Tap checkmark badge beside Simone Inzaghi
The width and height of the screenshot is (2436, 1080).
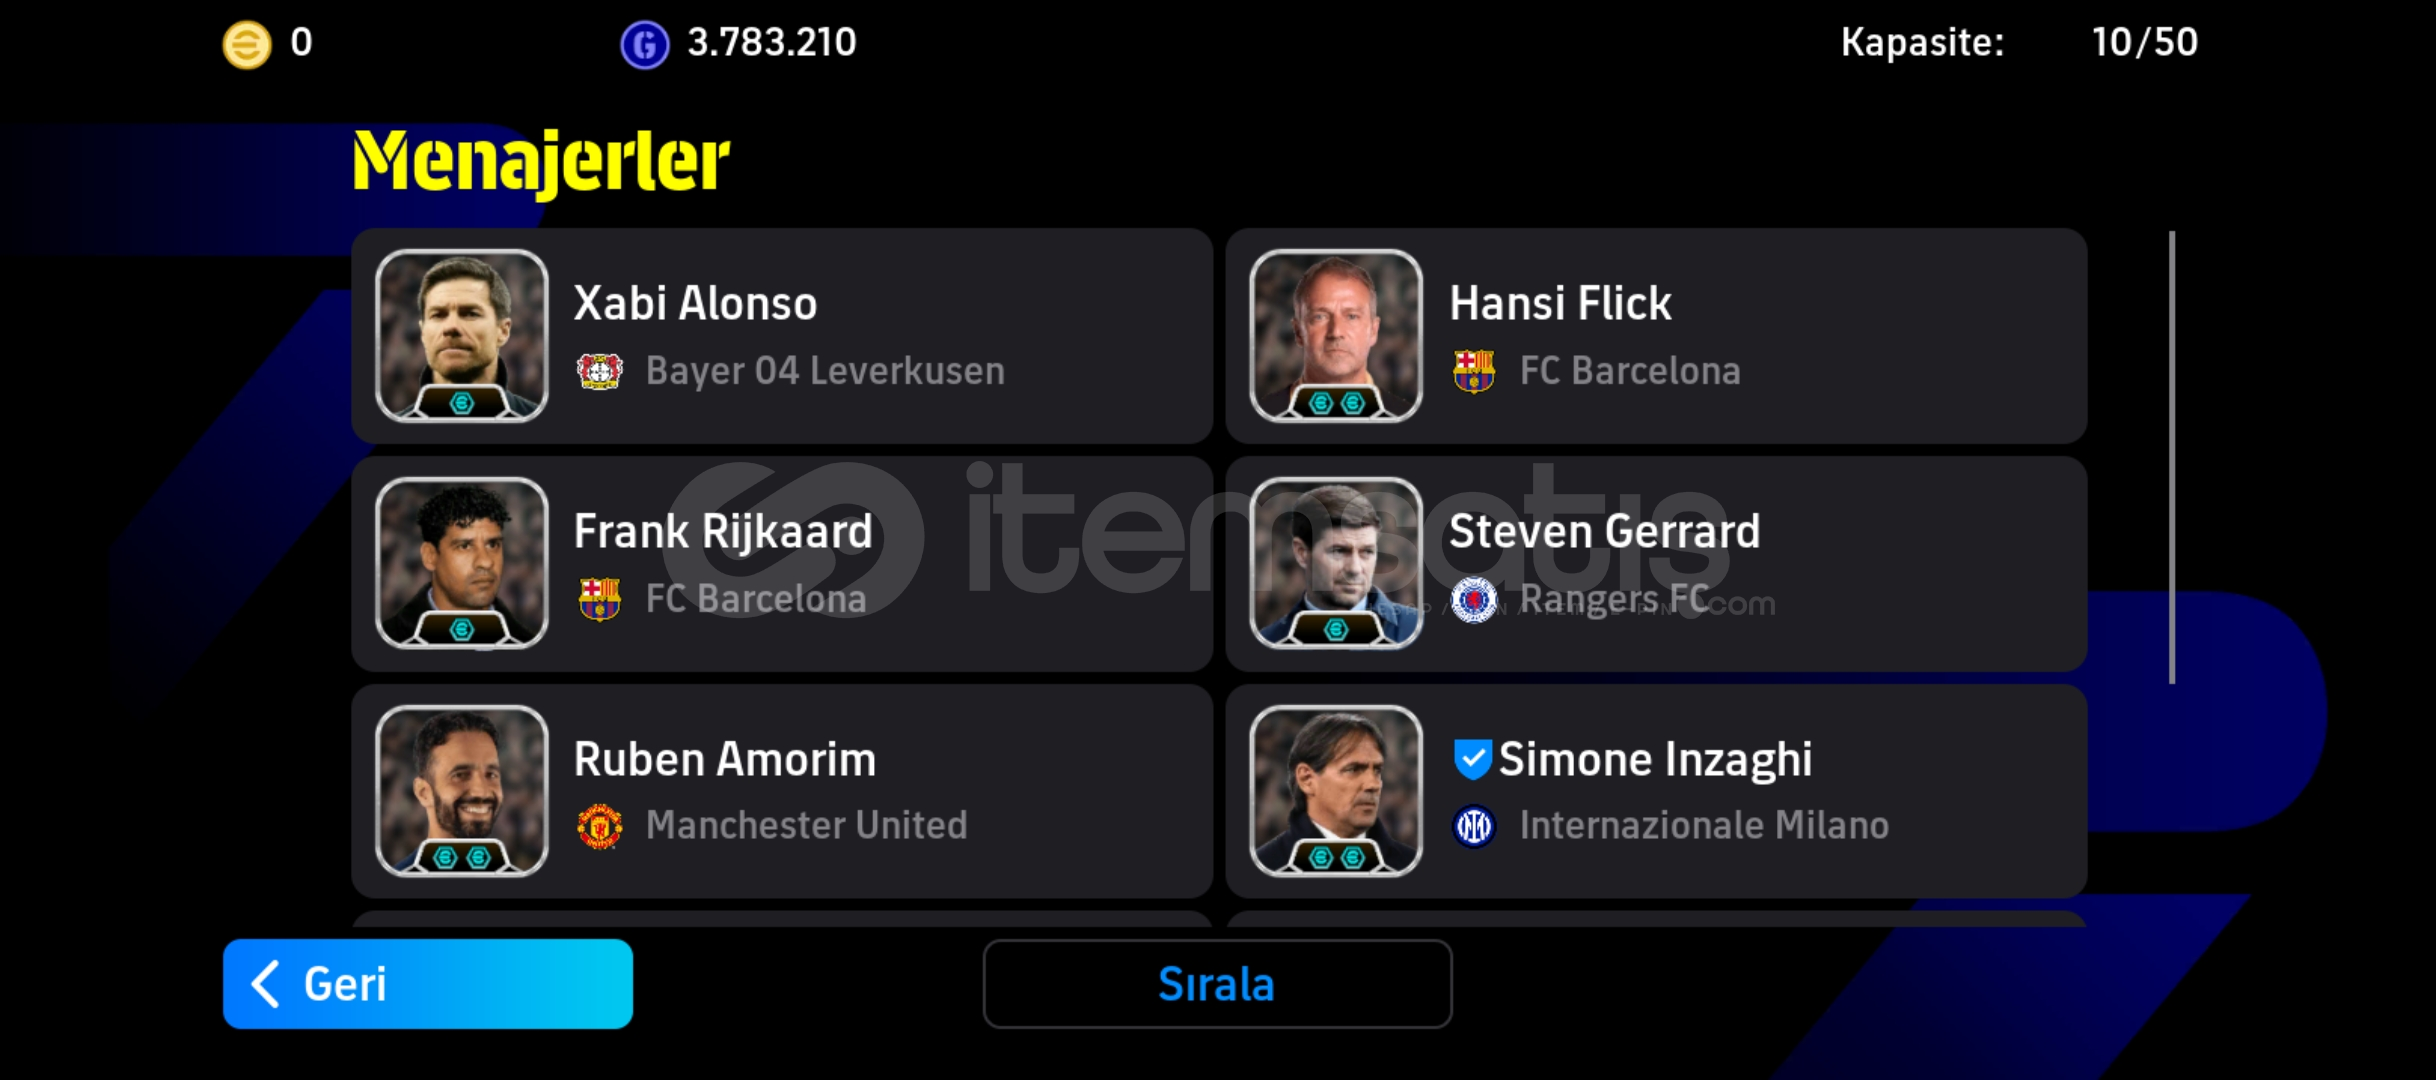tap(1472, 759)
